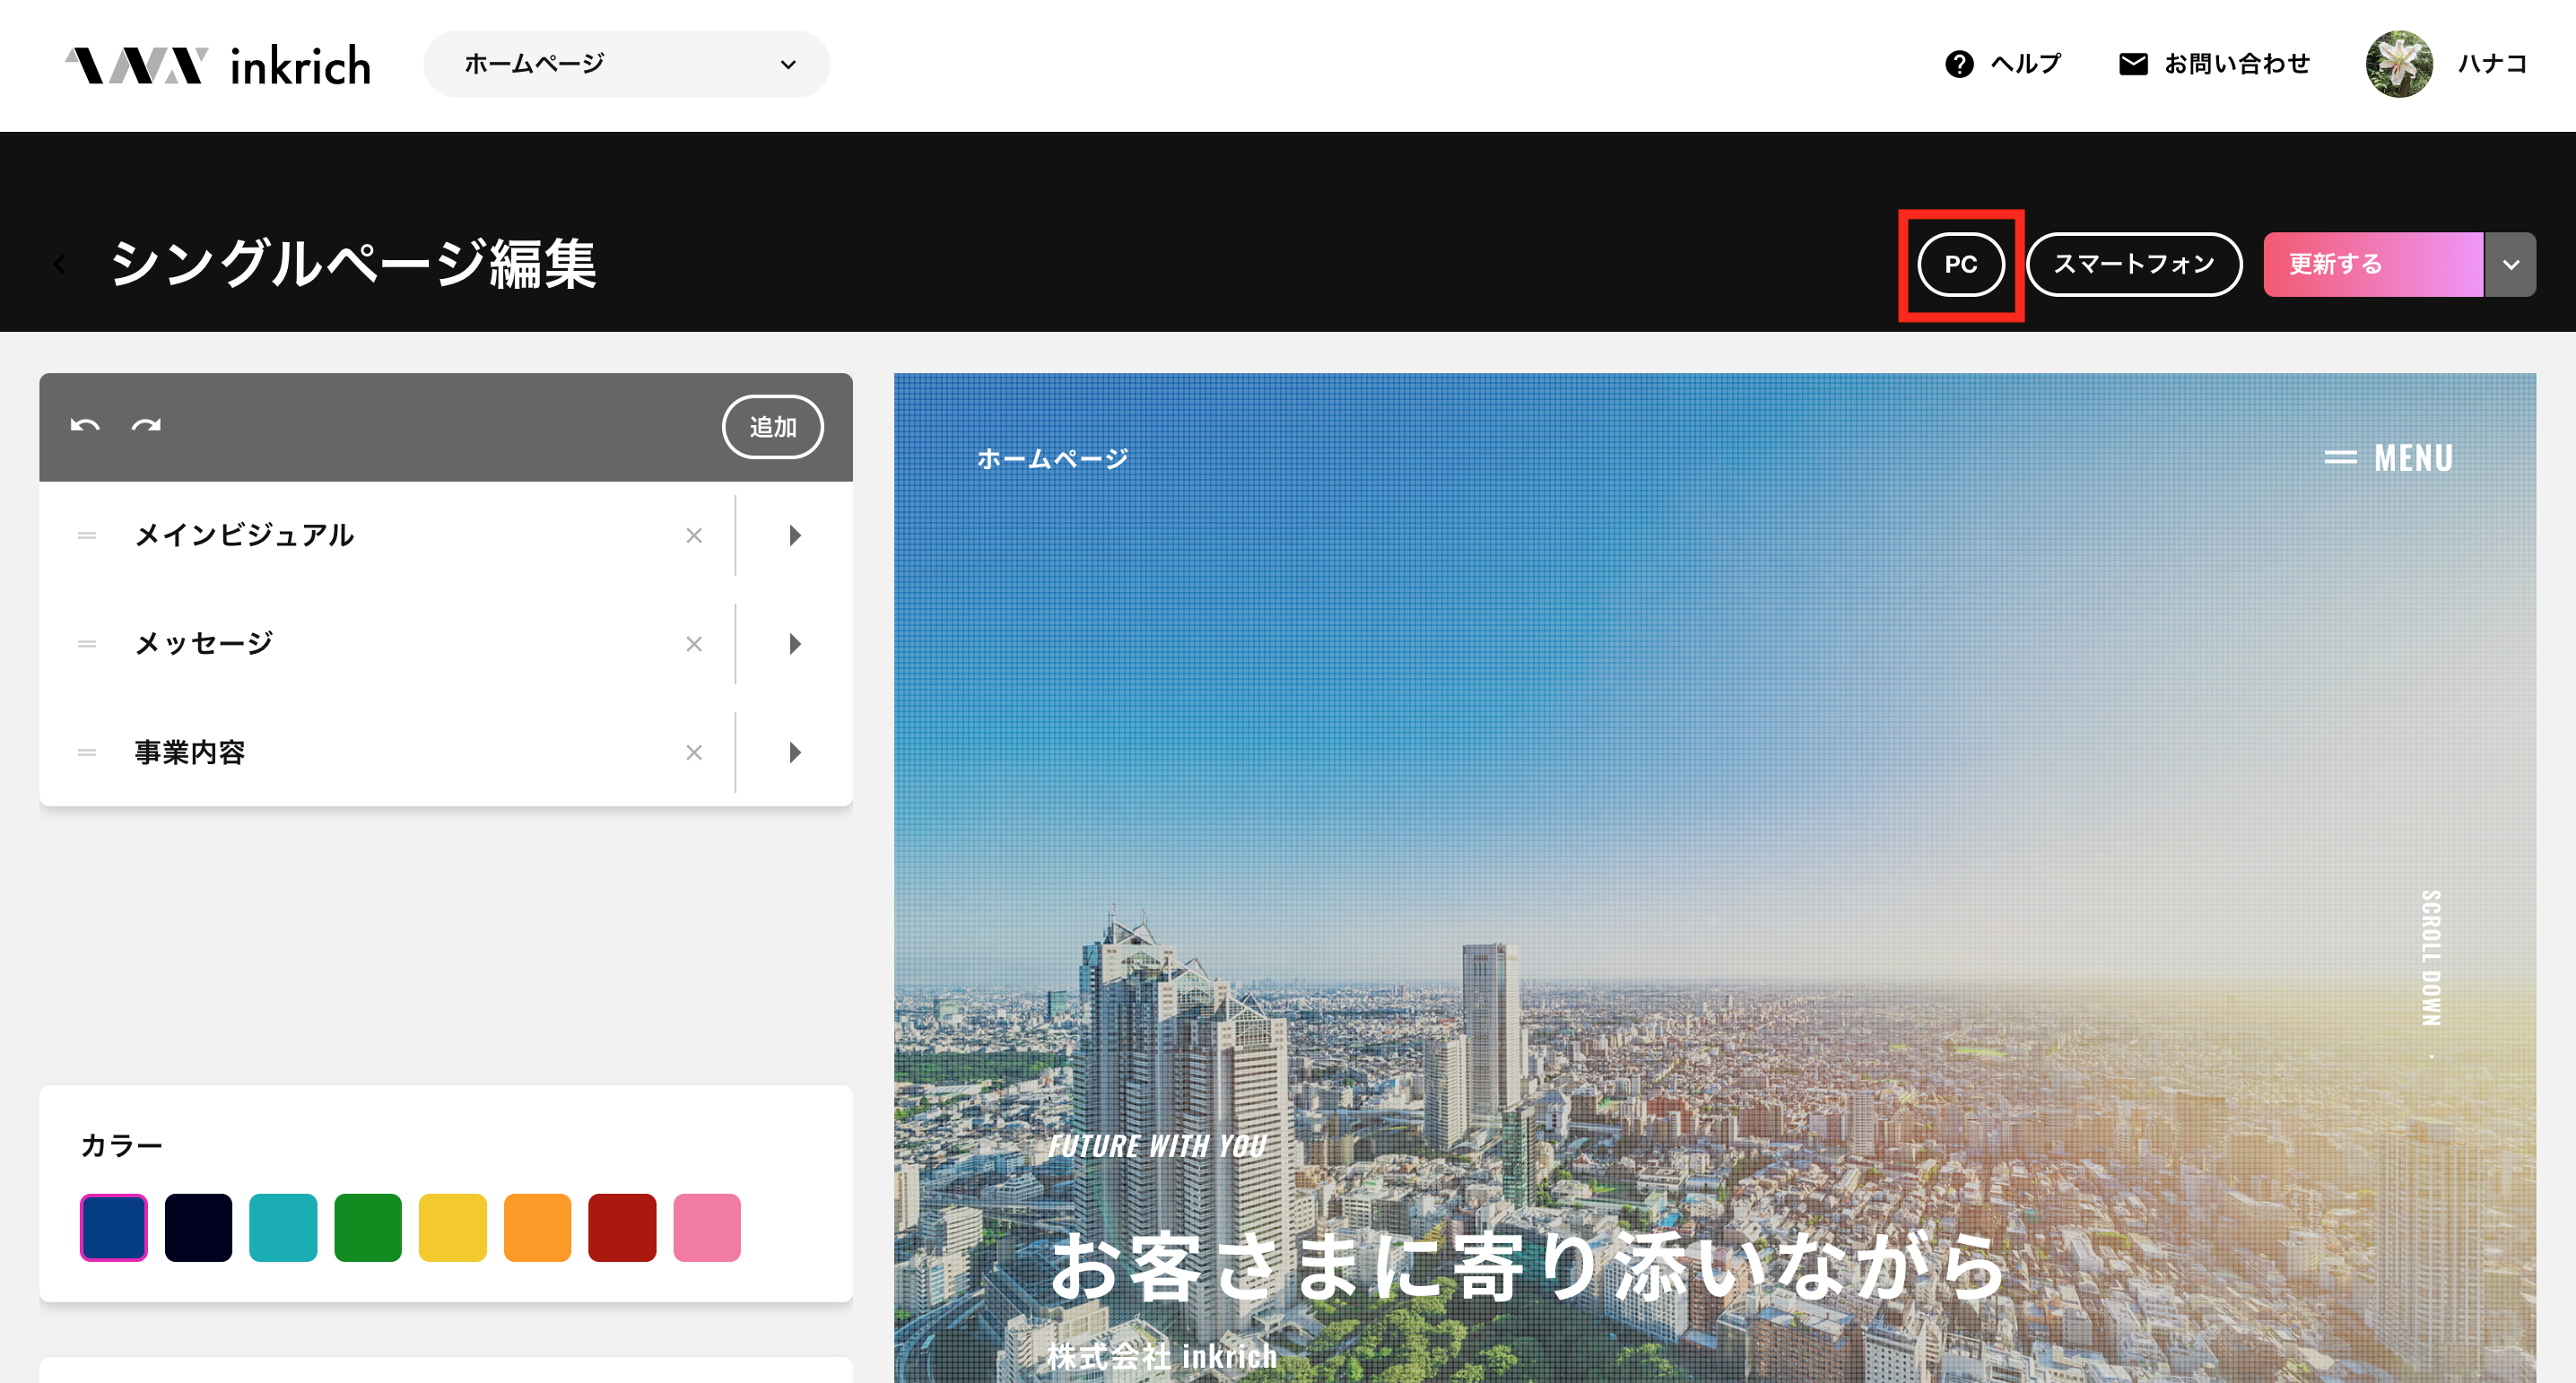Click the inkrich logo

pos(218,65)
